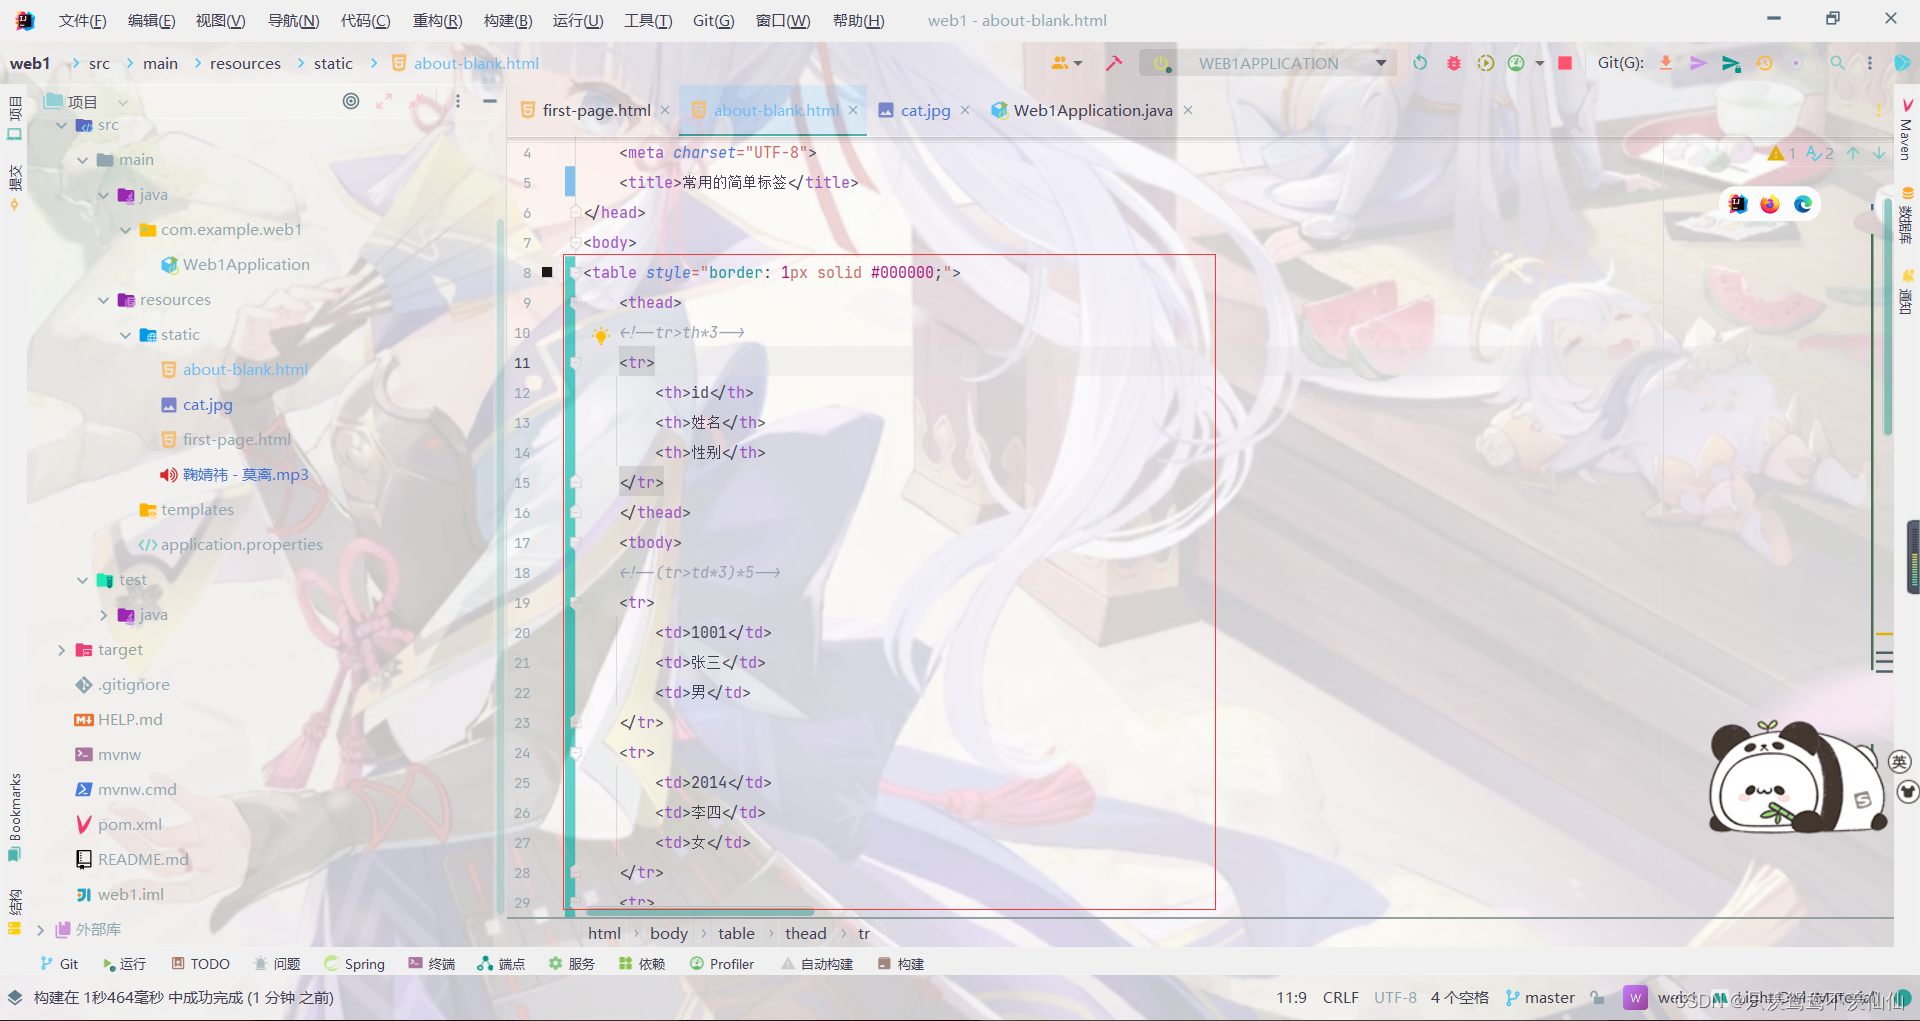Open the 重构(R) refactor menu
The image size is (1920, 1021).
click(437, 20)
